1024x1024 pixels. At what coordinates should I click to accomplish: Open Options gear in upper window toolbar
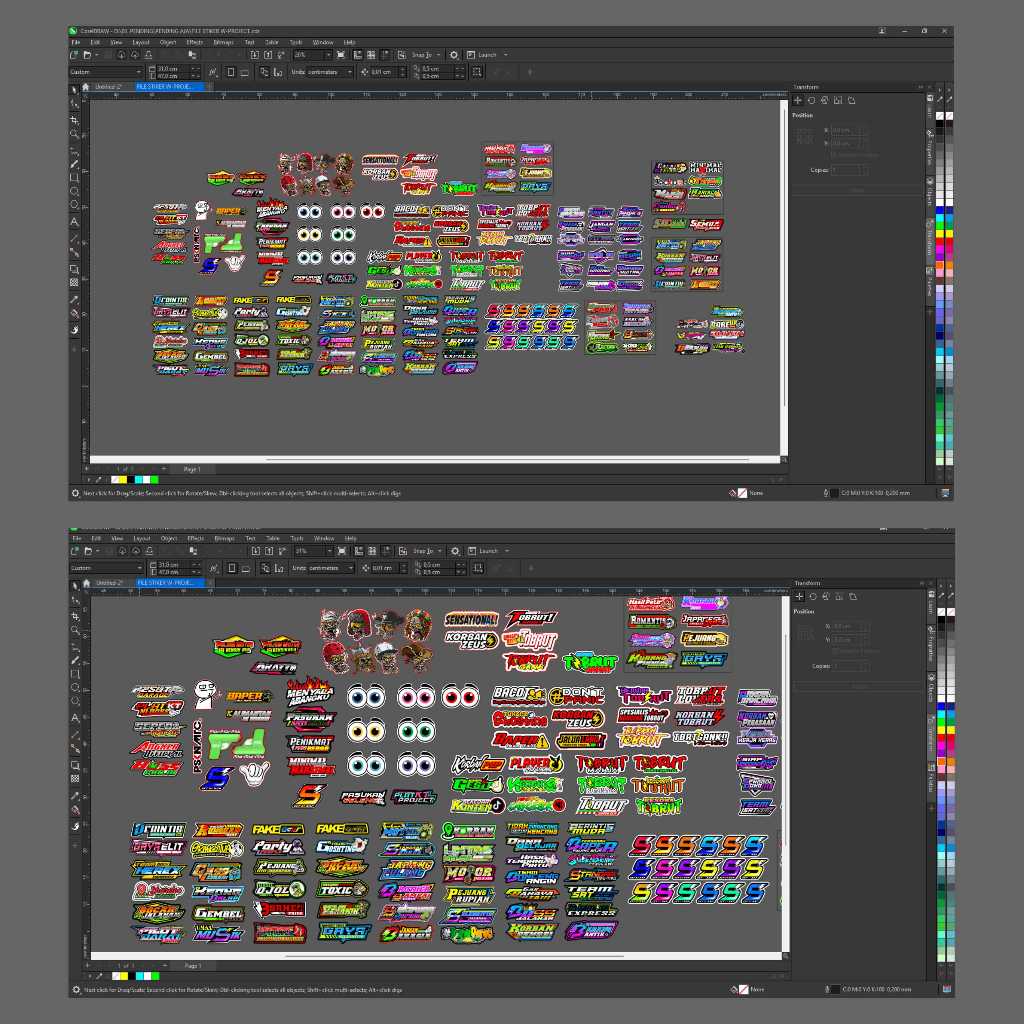click(454, 55)
